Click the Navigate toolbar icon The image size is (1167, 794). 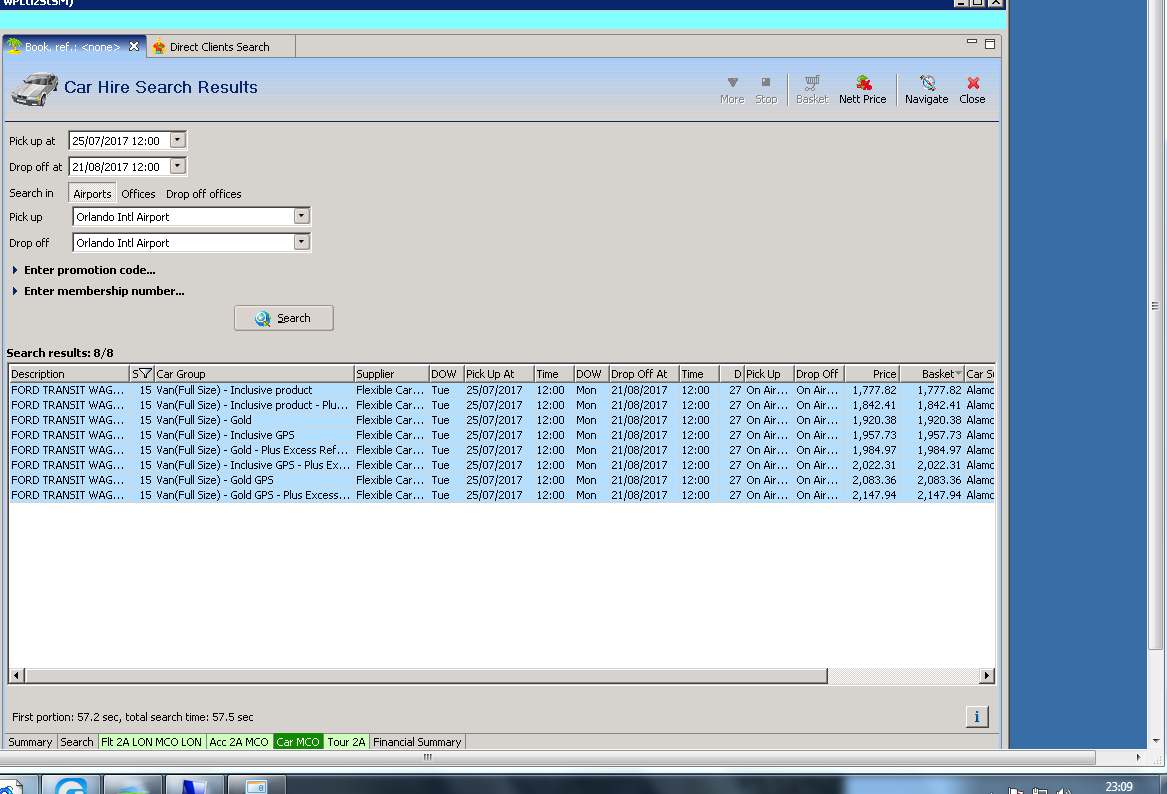tap(926, 83)
